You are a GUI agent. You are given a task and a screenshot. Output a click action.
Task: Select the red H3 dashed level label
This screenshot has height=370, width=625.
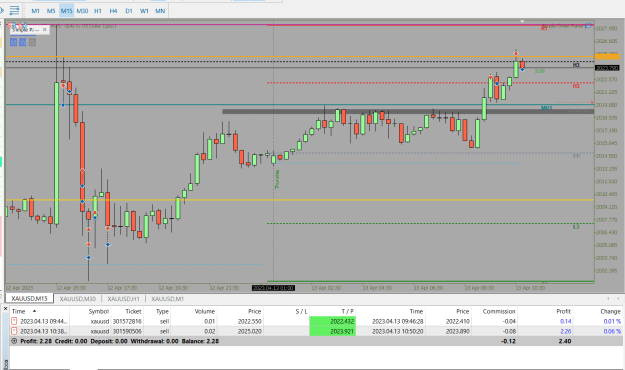pyautogui.click(x=576, y=86)
